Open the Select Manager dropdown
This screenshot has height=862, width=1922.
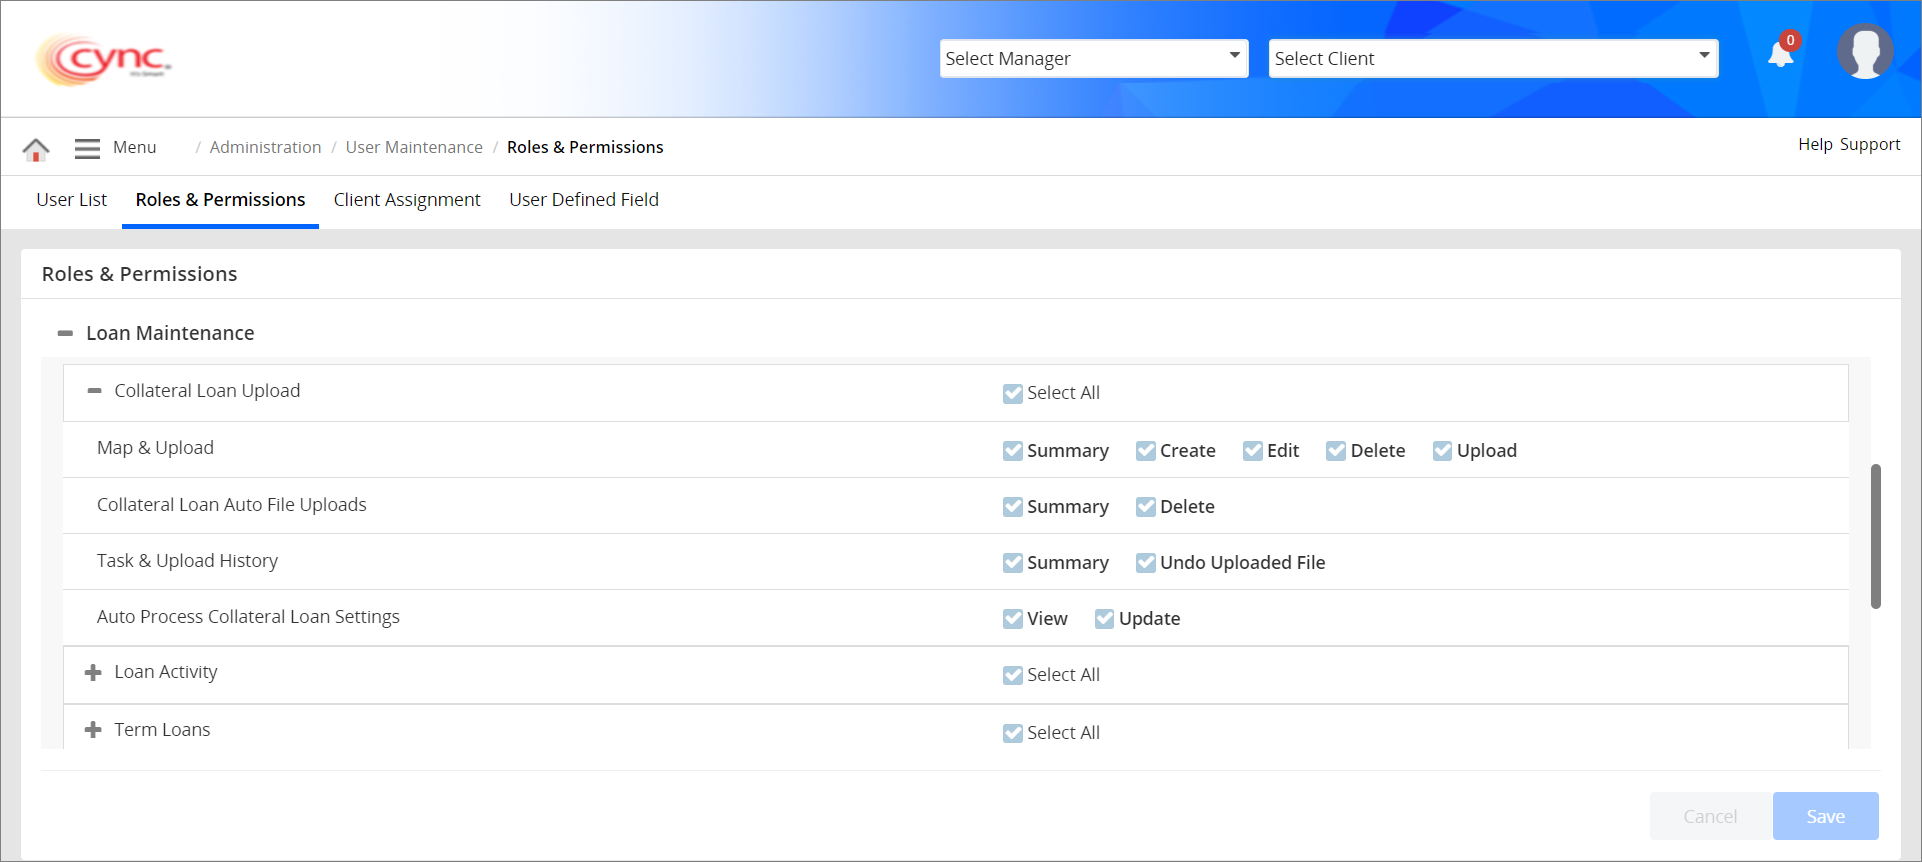click(x=1093, y=58)
